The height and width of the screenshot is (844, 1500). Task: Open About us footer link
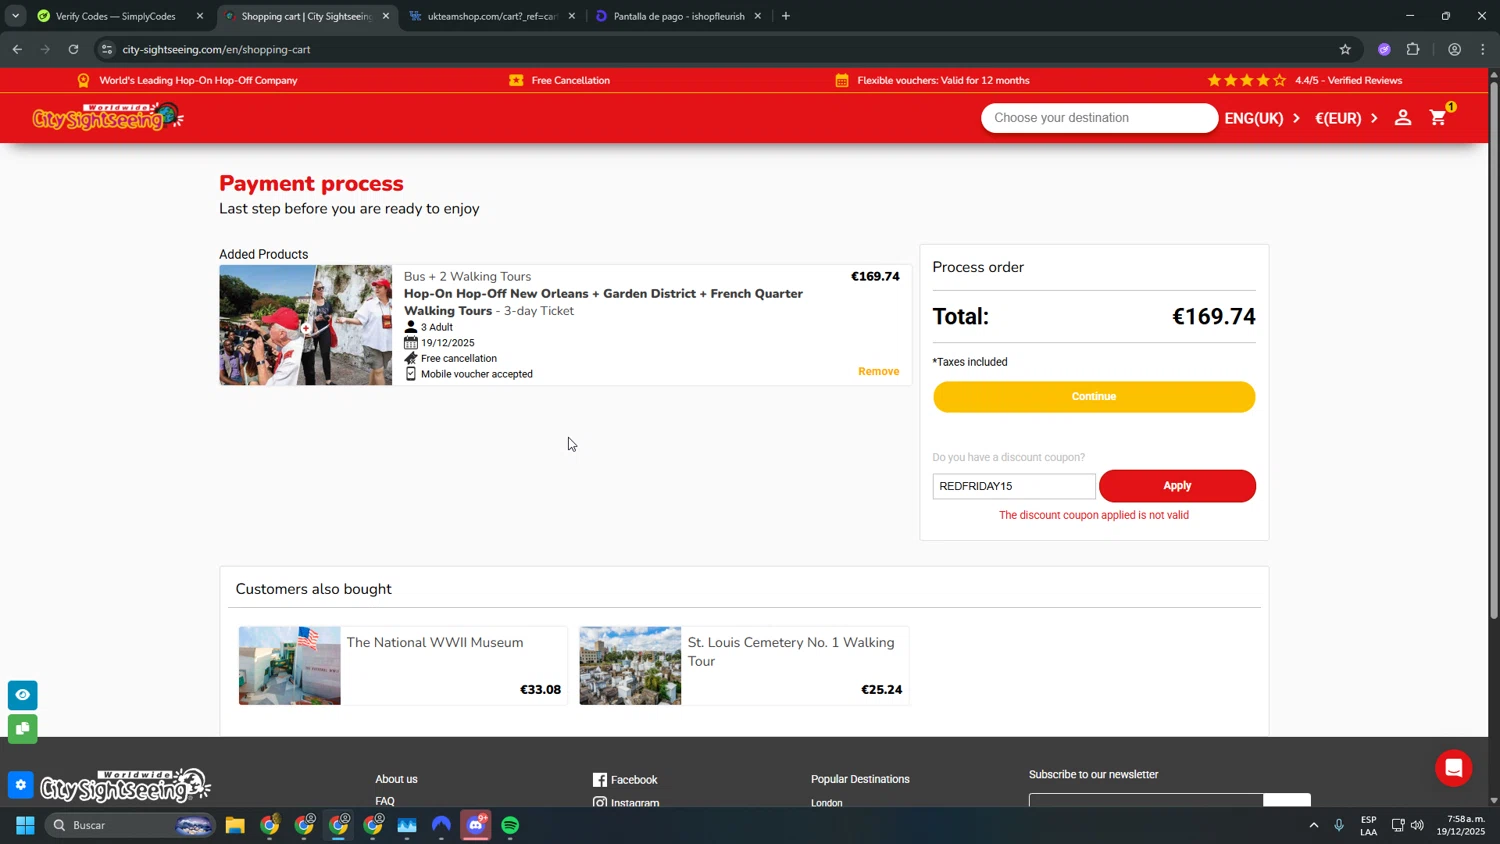click(396, 779)
